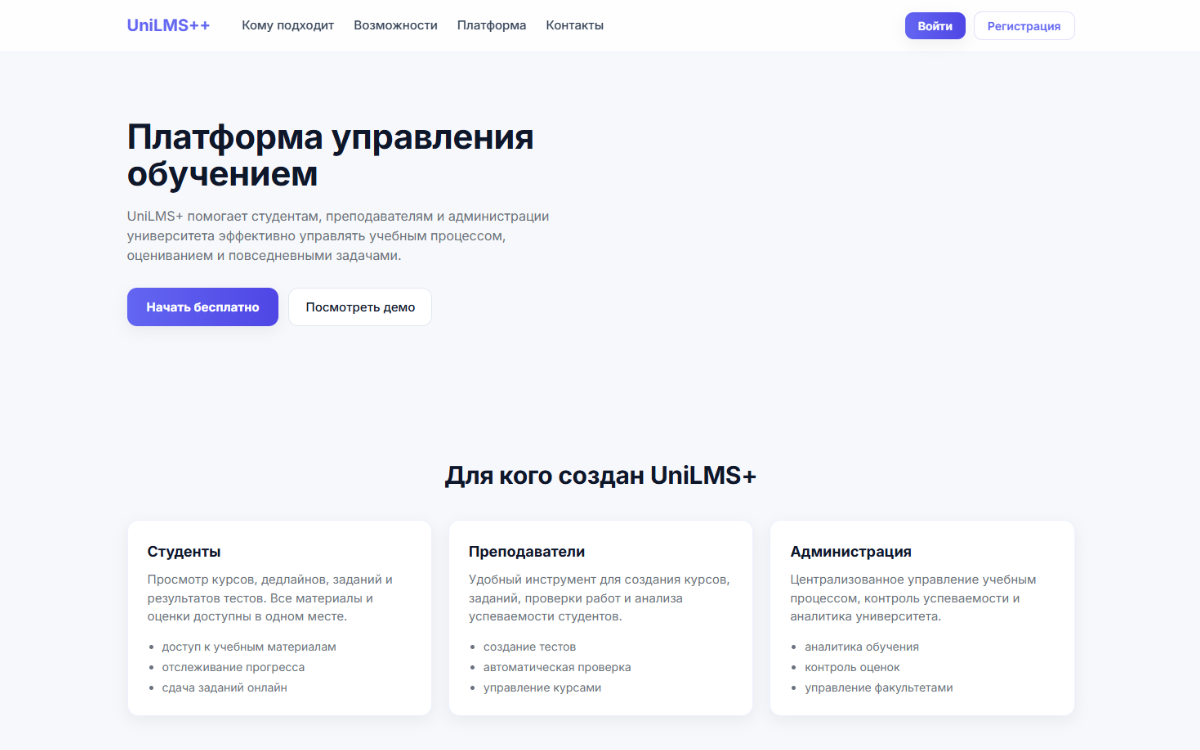The image size is (1200, 750).
Task: Click the UniLMS++ logo
Action: pos(168,25)
